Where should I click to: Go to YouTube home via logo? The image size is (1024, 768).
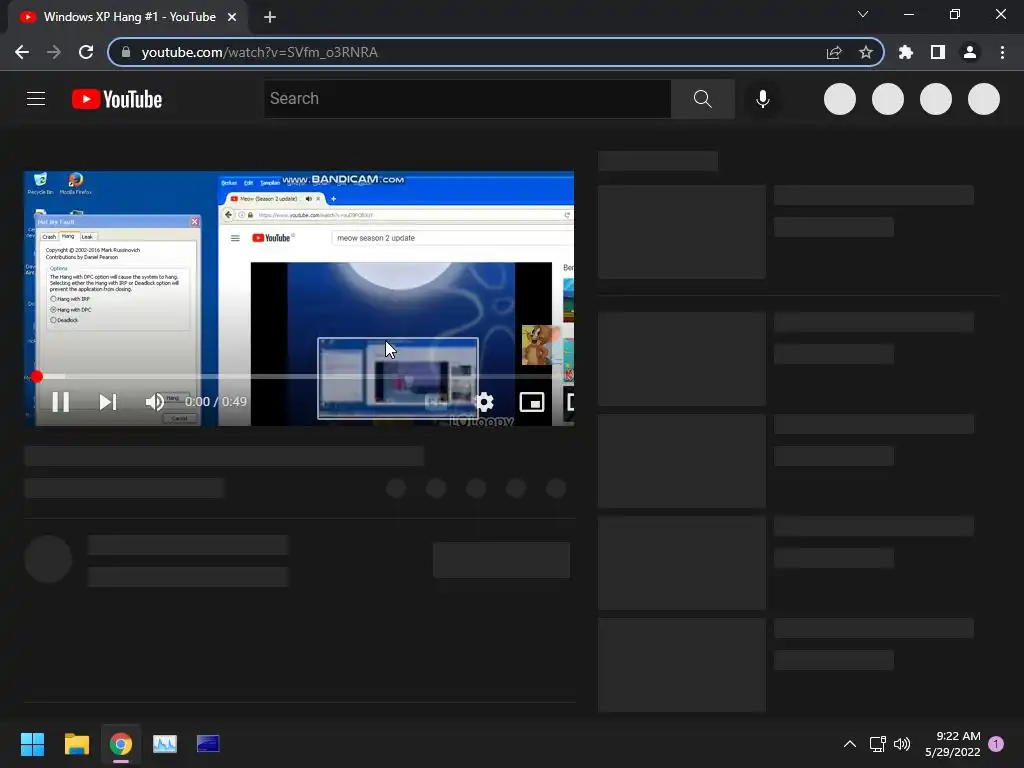pos(117,99)
